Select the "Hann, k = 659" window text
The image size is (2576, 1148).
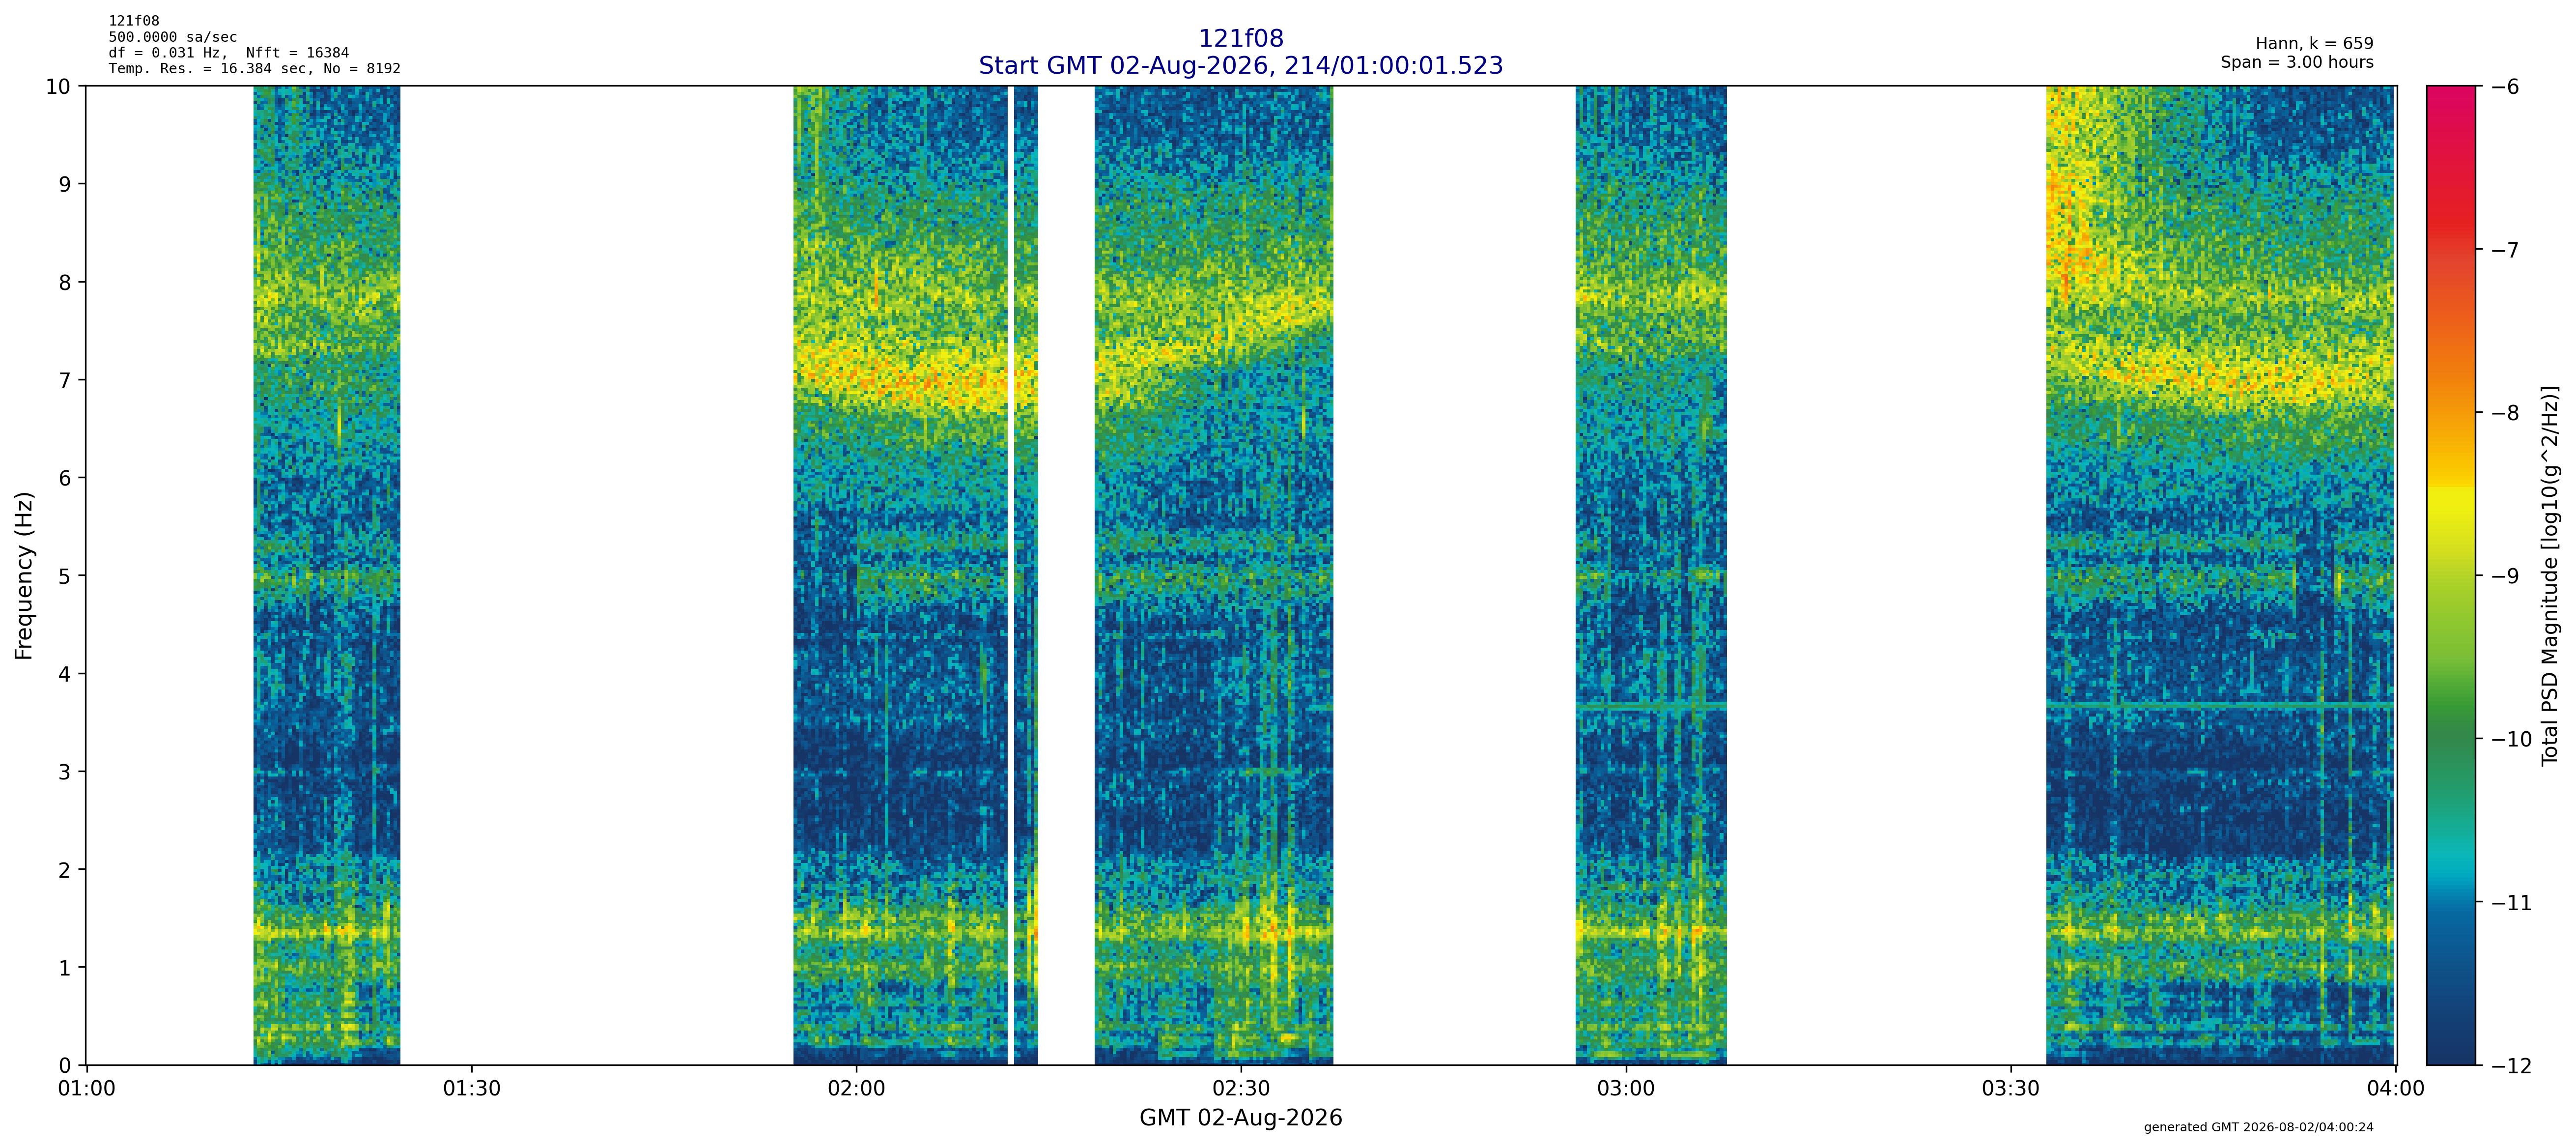tap(2314, 44)
